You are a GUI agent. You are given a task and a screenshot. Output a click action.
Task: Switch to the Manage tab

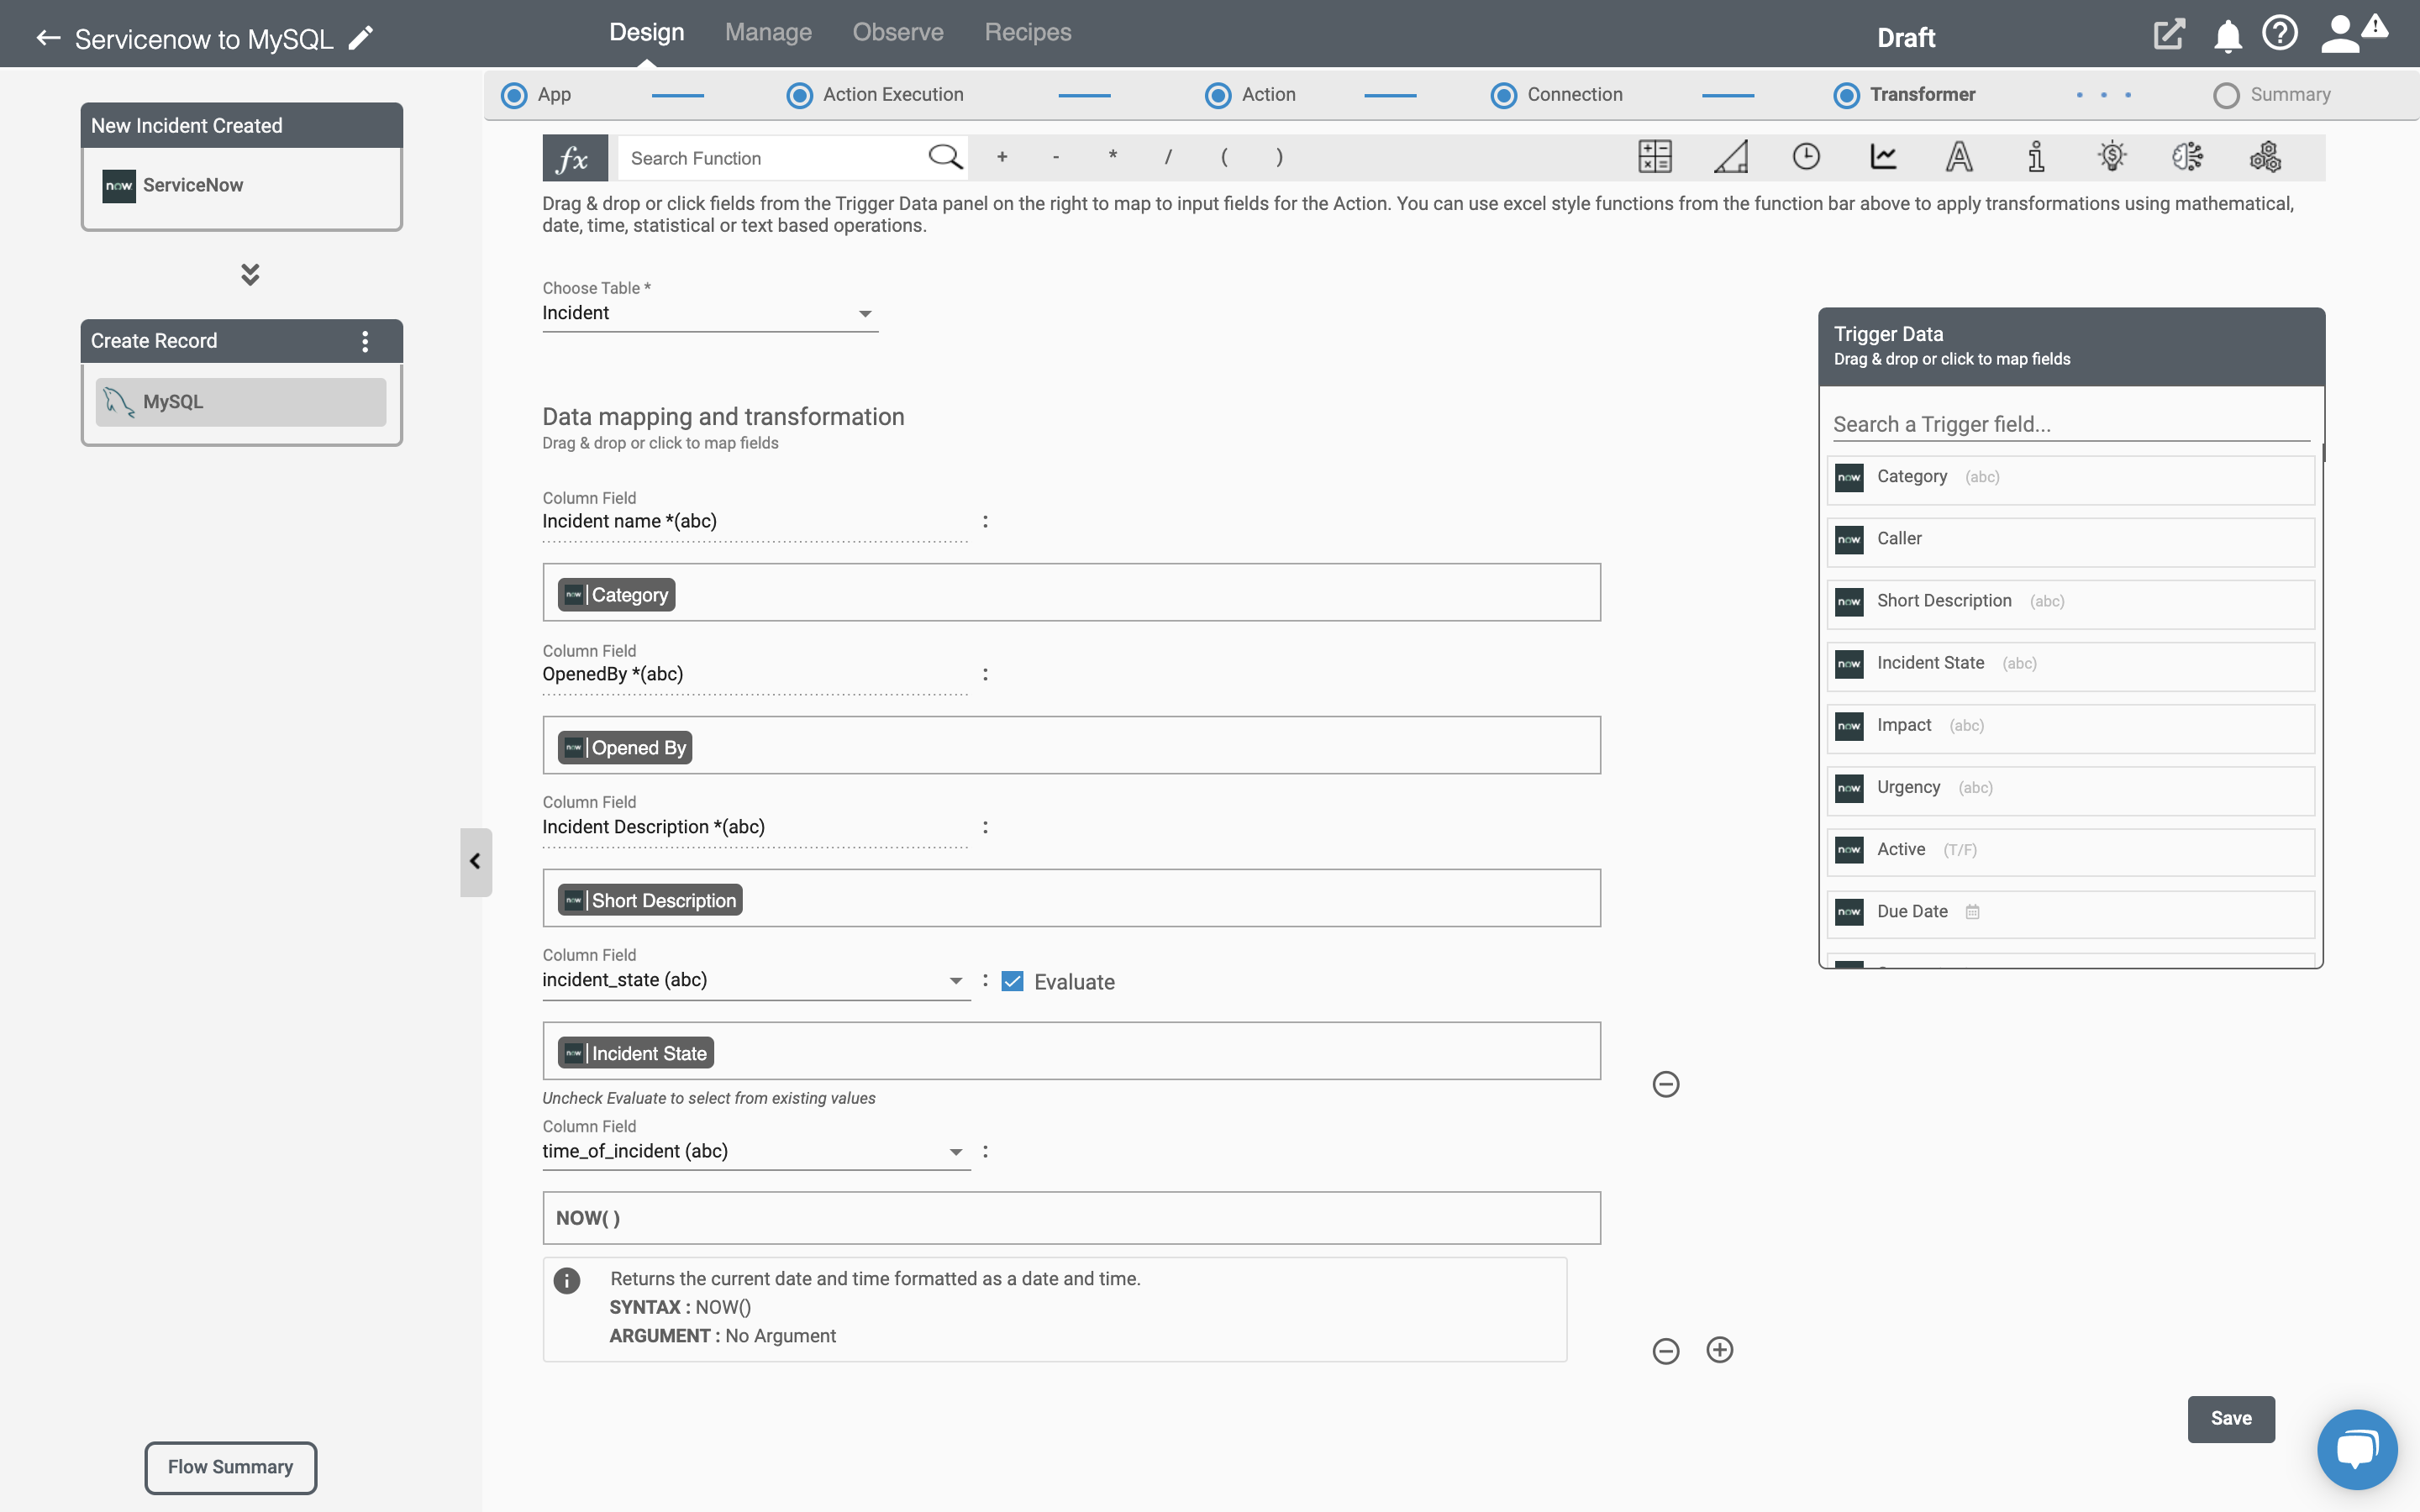pos(766,31)
